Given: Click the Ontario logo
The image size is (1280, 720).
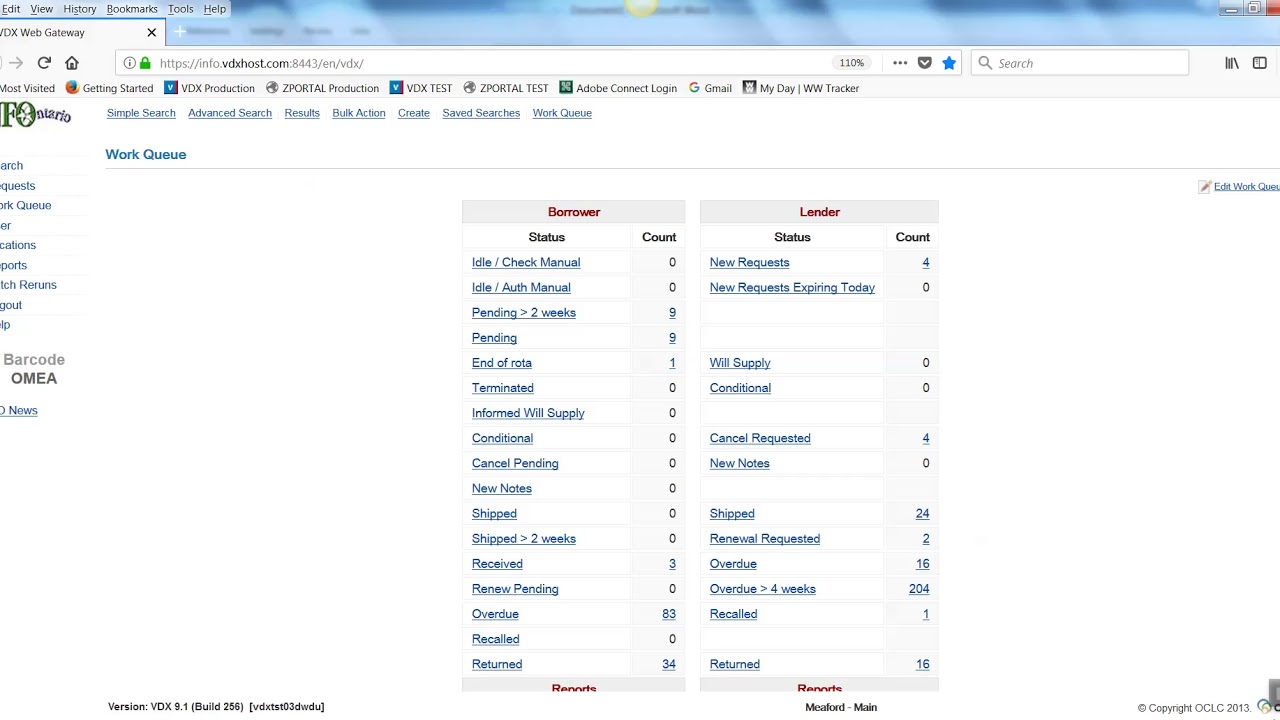Looking at the screenshot, I should (x=35, y=115).
